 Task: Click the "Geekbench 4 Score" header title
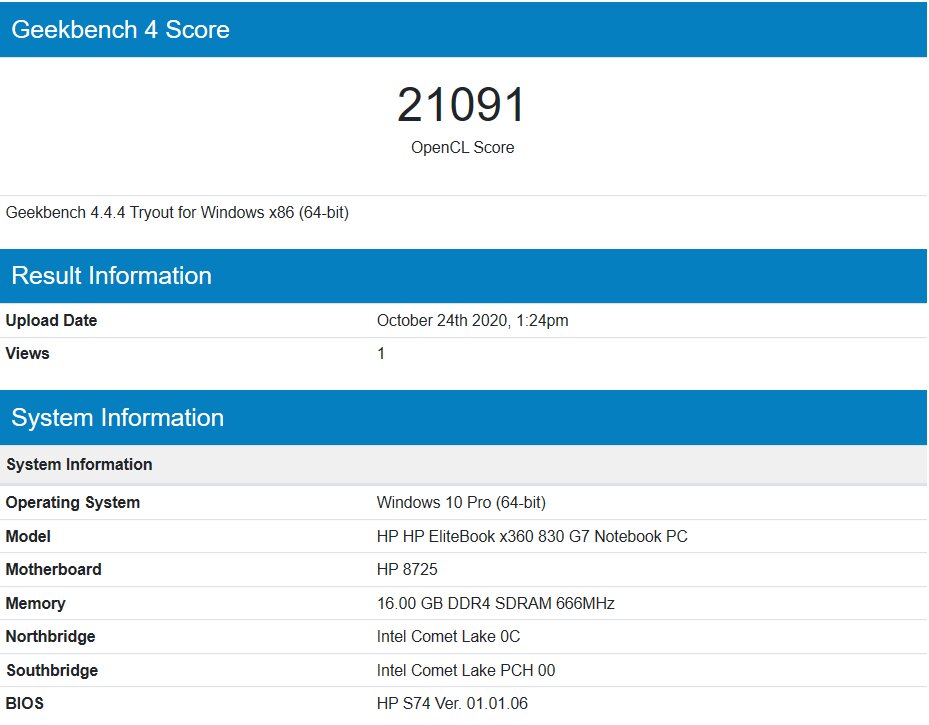click(x=120, y=30)
